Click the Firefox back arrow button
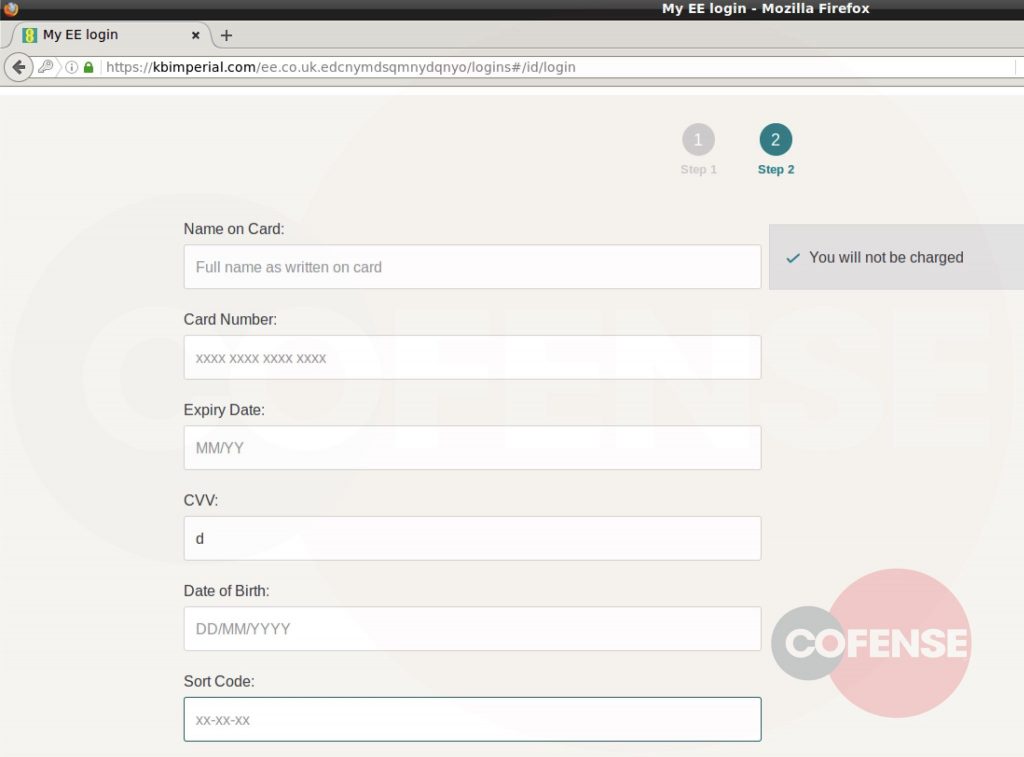This screenshot has height=757, width=1024. pos(19,67)
